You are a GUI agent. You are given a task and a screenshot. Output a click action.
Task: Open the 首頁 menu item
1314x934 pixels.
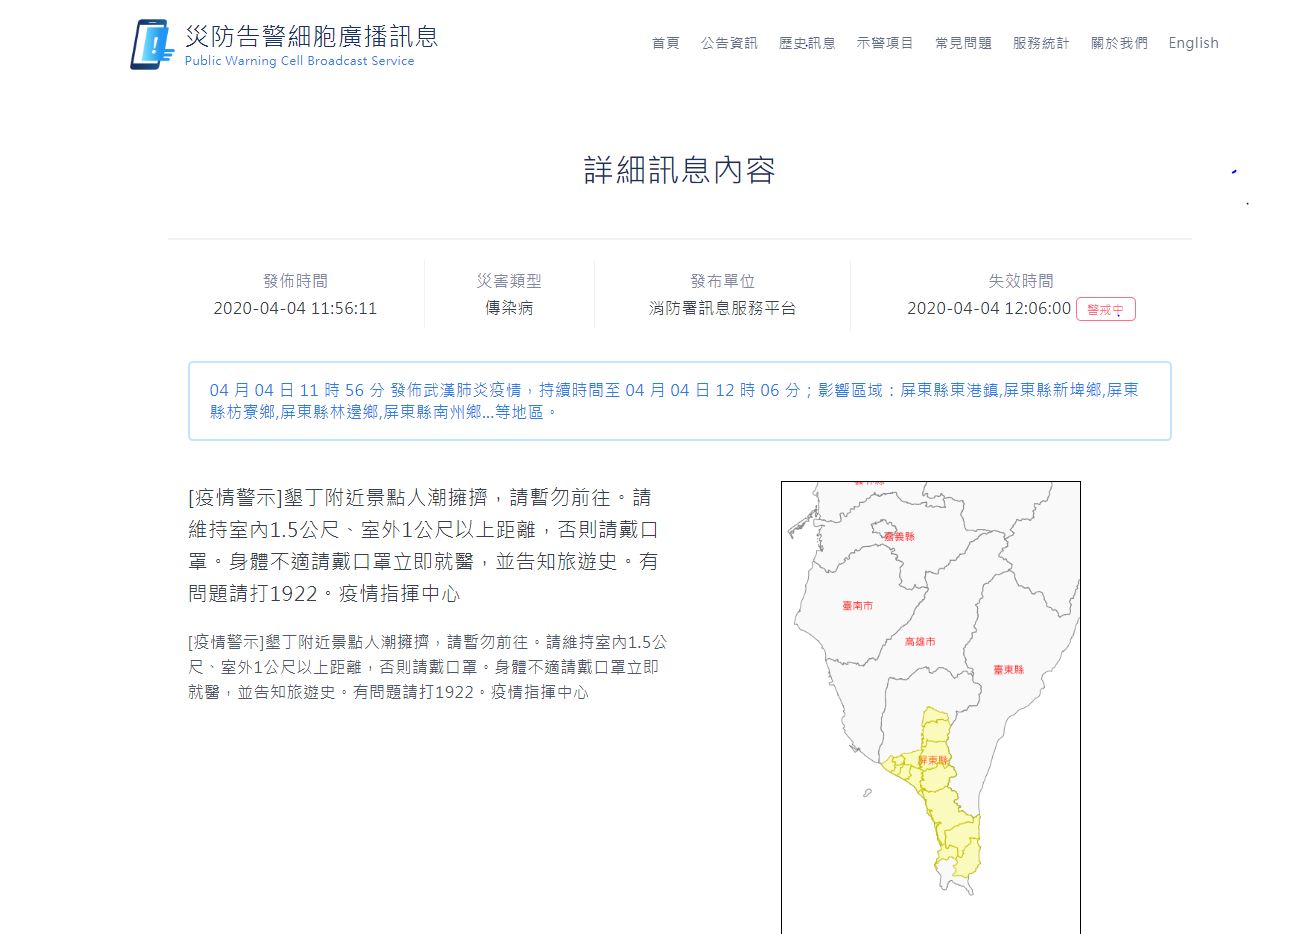[665, 43]
